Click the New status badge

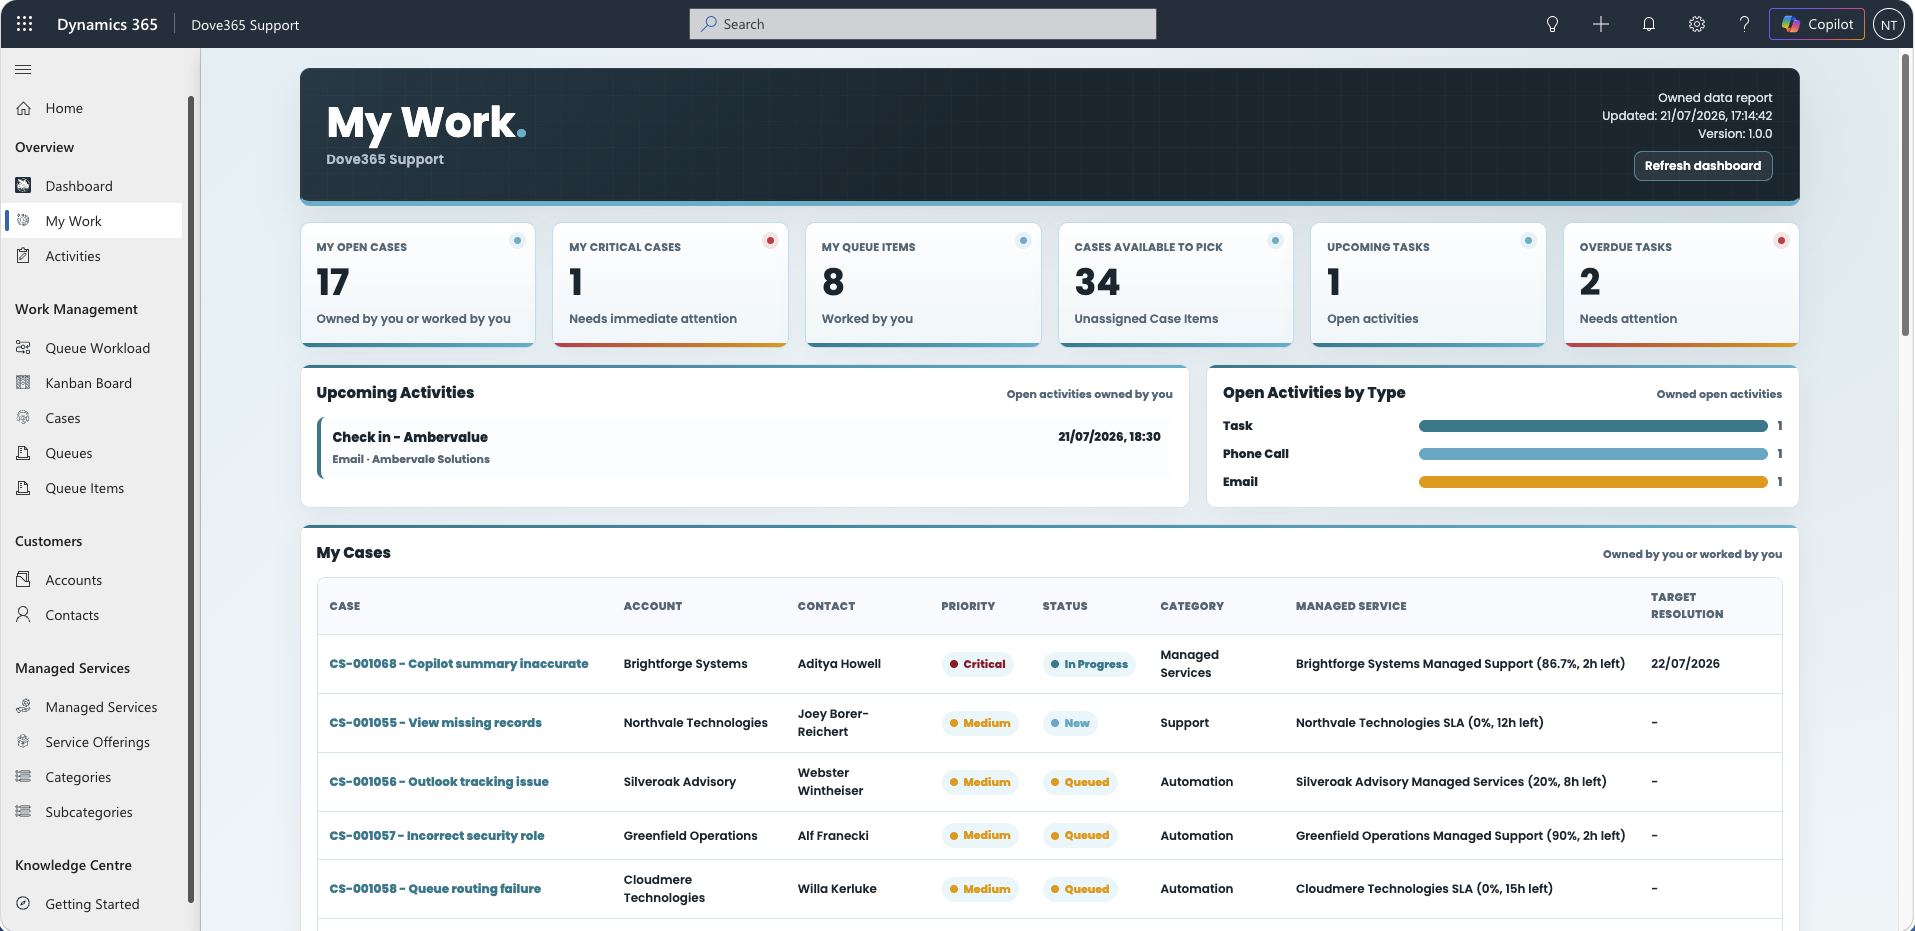point(1070,723)
